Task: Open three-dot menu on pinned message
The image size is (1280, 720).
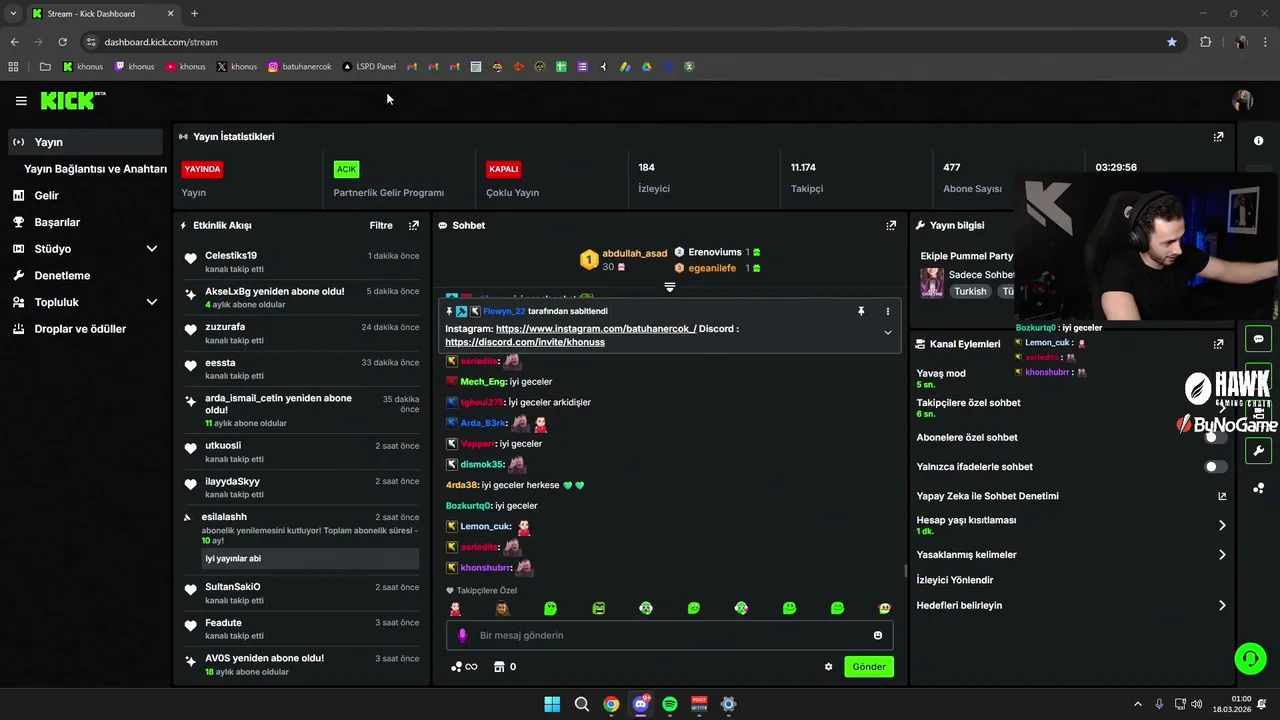Action: pos(887,311)
